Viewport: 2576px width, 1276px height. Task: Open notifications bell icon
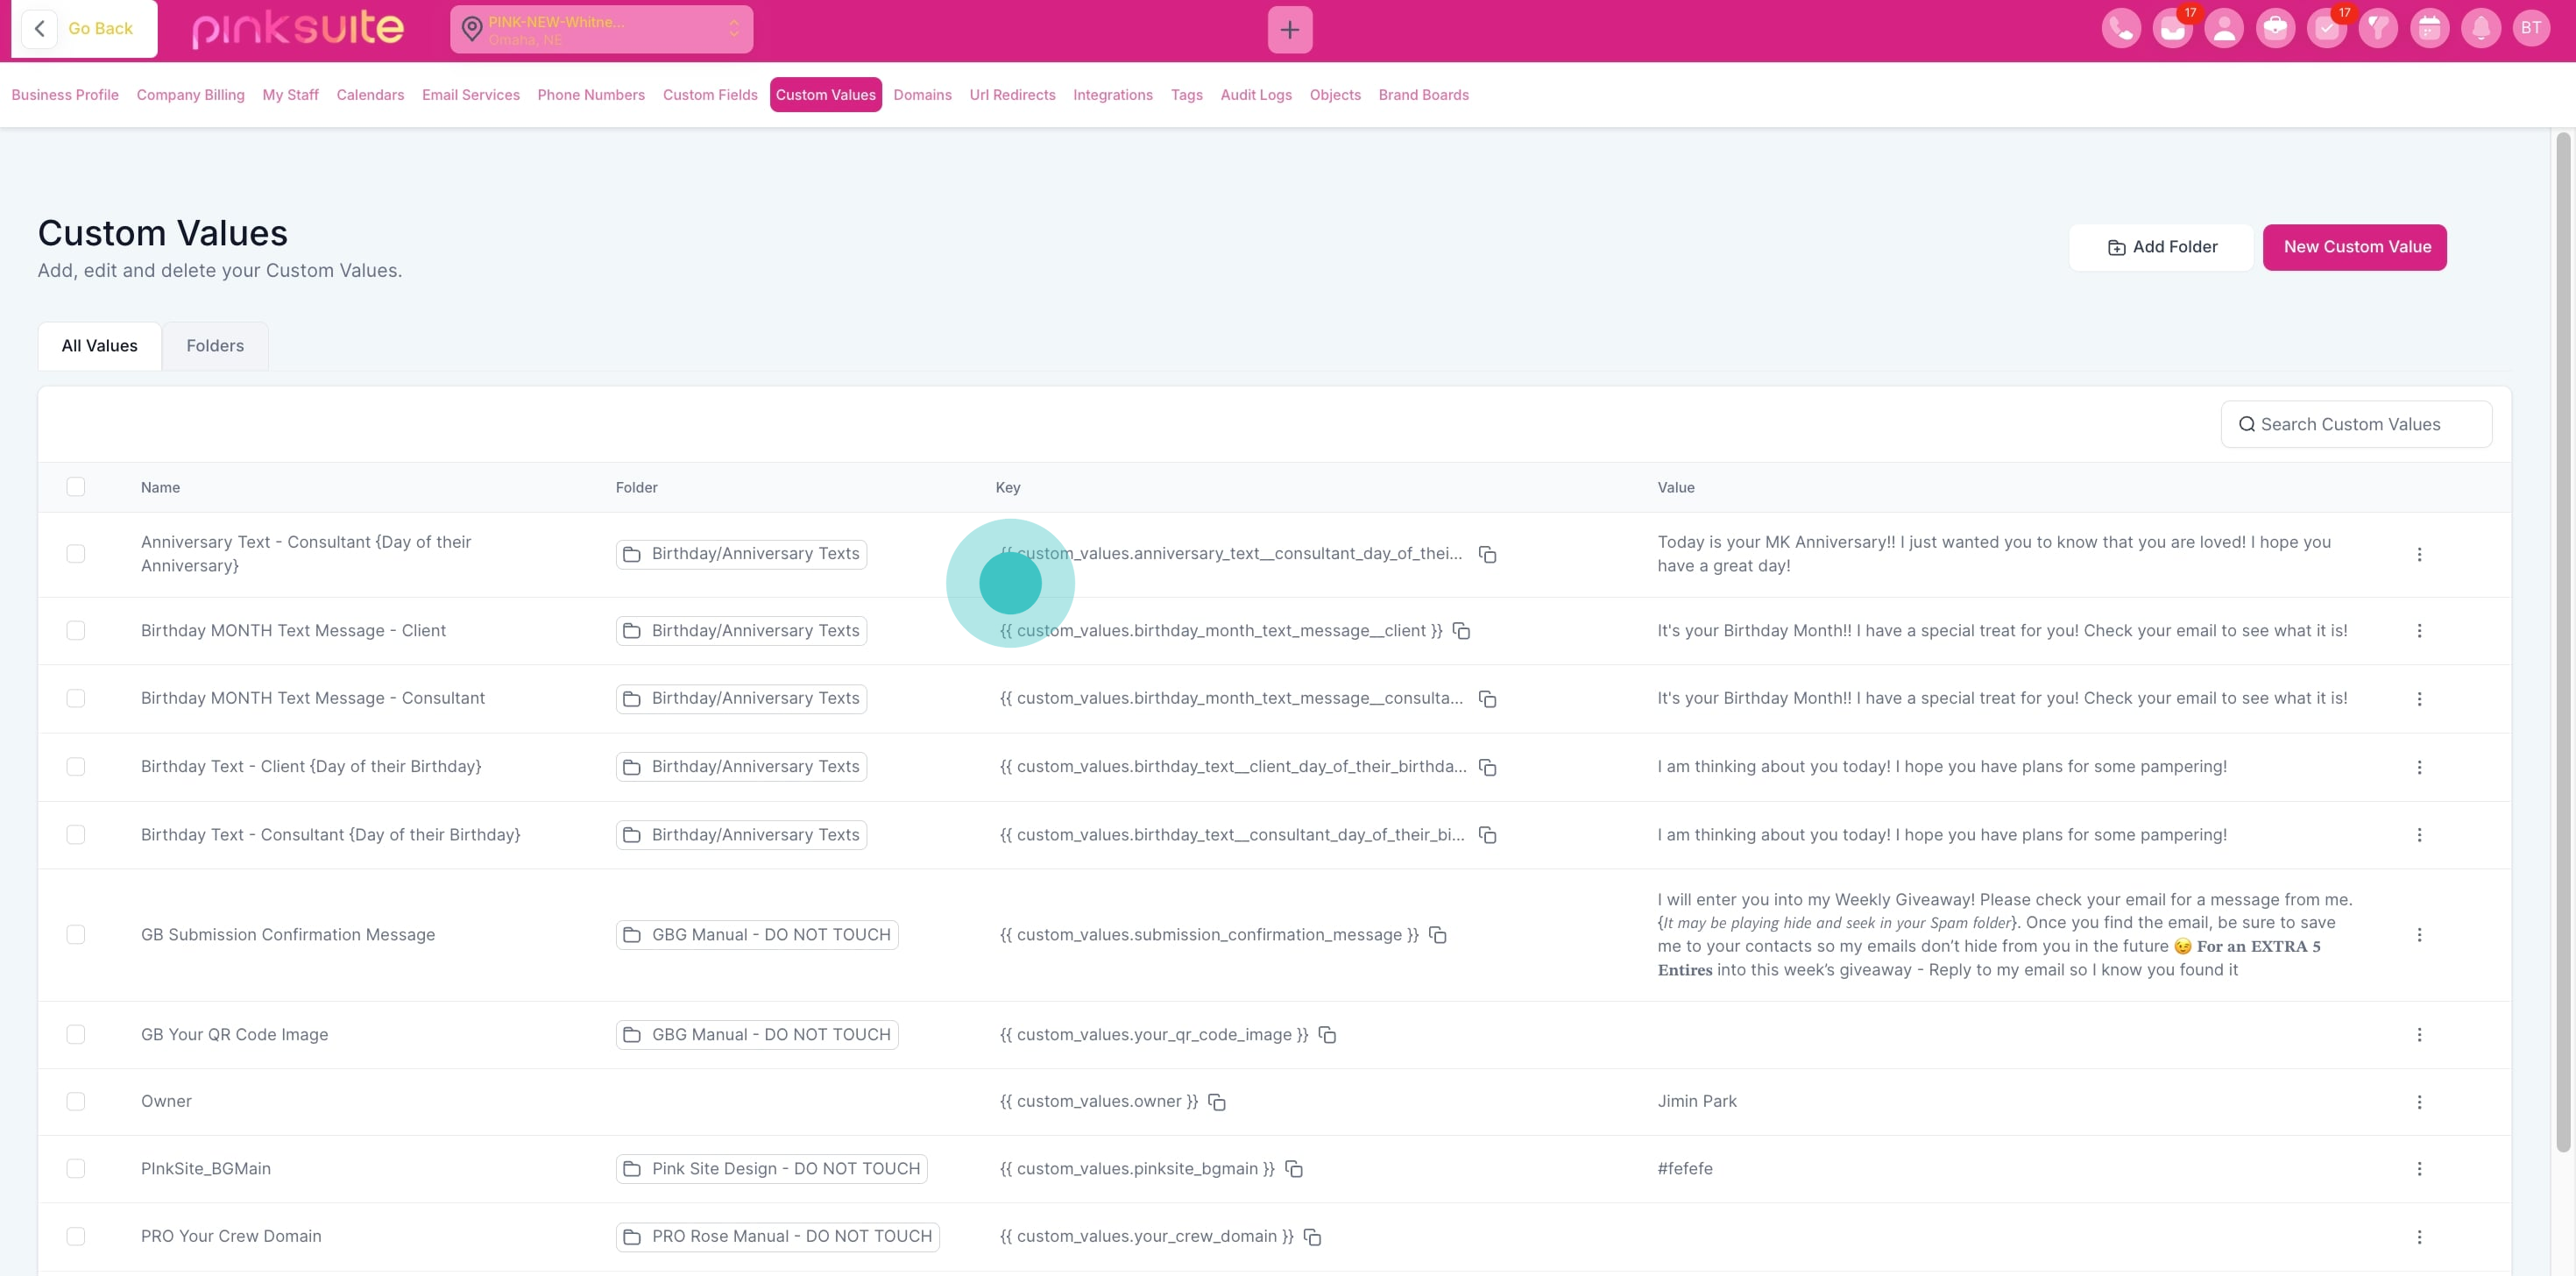[2481, 28]
